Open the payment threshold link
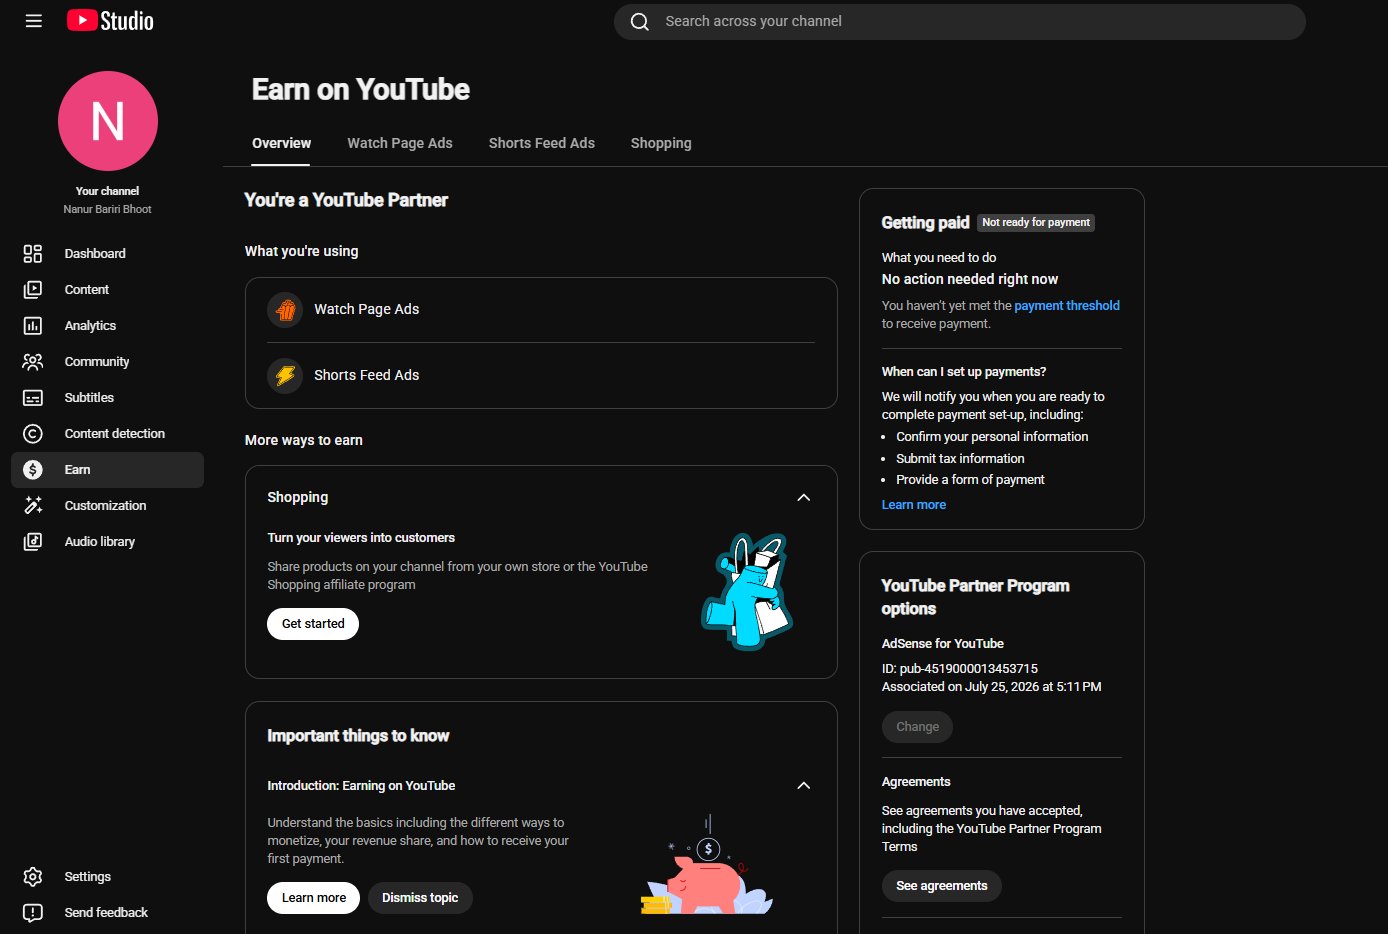The height and width of the screenshot is (934, 1388). coord(1067,306)
